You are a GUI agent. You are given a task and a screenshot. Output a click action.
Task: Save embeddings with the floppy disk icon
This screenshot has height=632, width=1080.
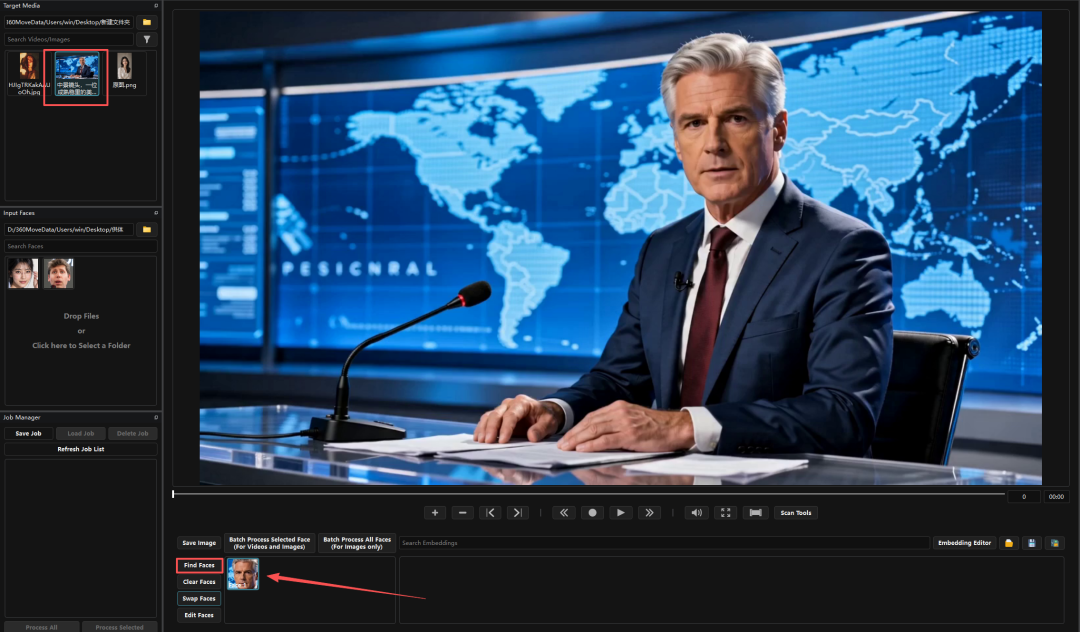(1031, 543)
